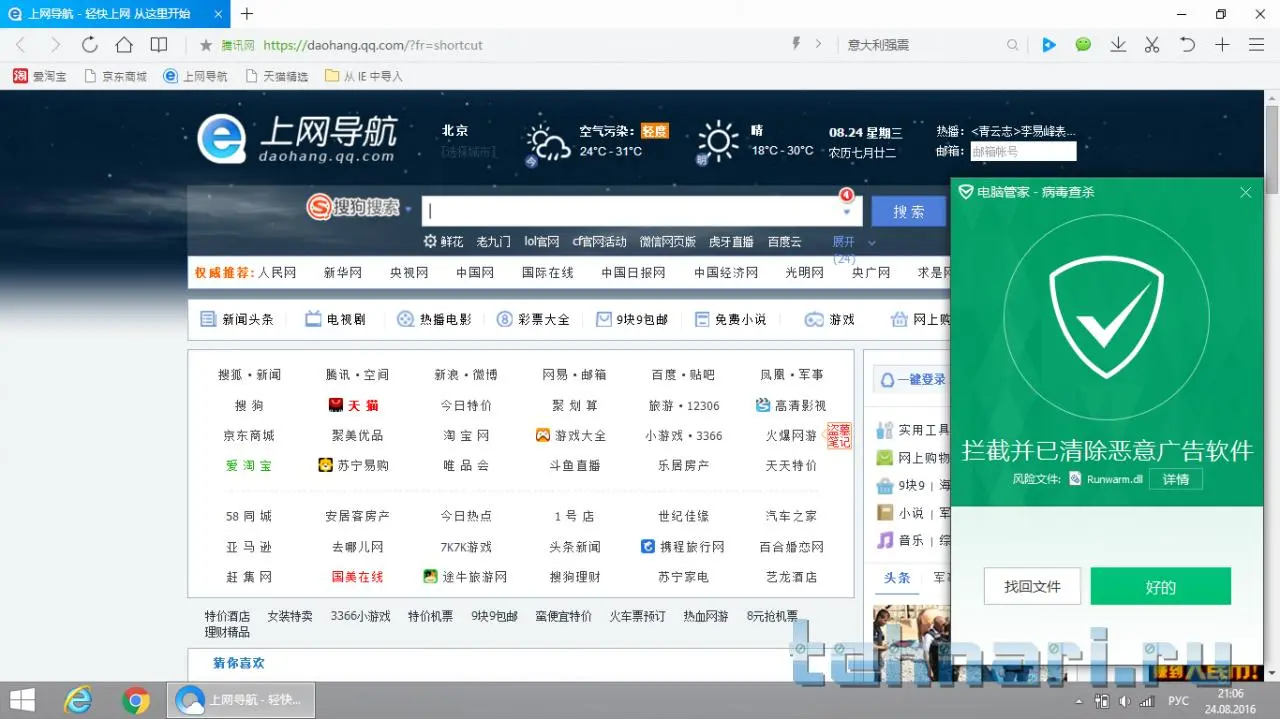
Task: Select the 电视剧 category tab
Action: click(335, 319)
